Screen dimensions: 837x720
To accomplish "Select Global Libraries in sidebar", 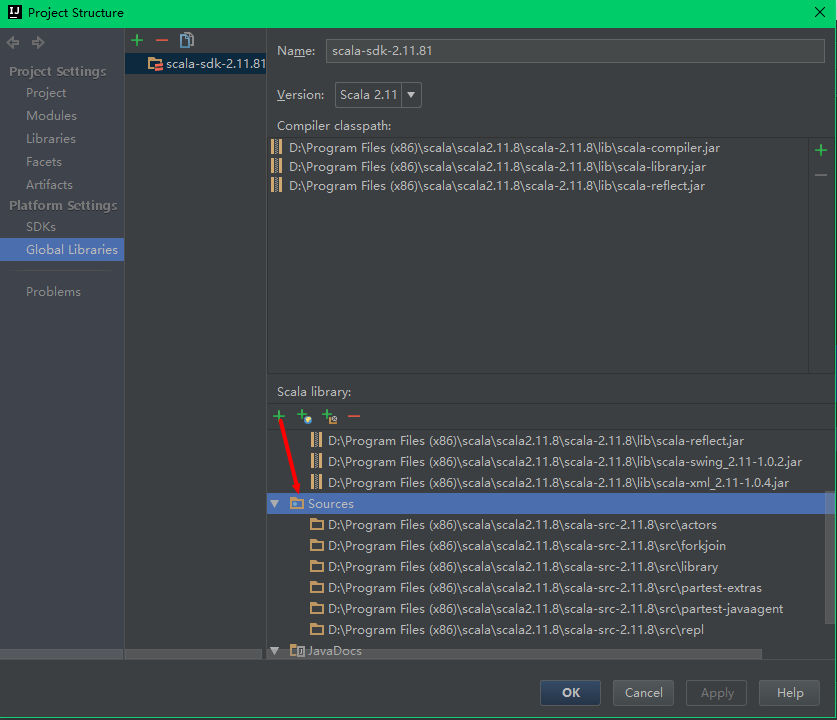I will pos(62,249).
